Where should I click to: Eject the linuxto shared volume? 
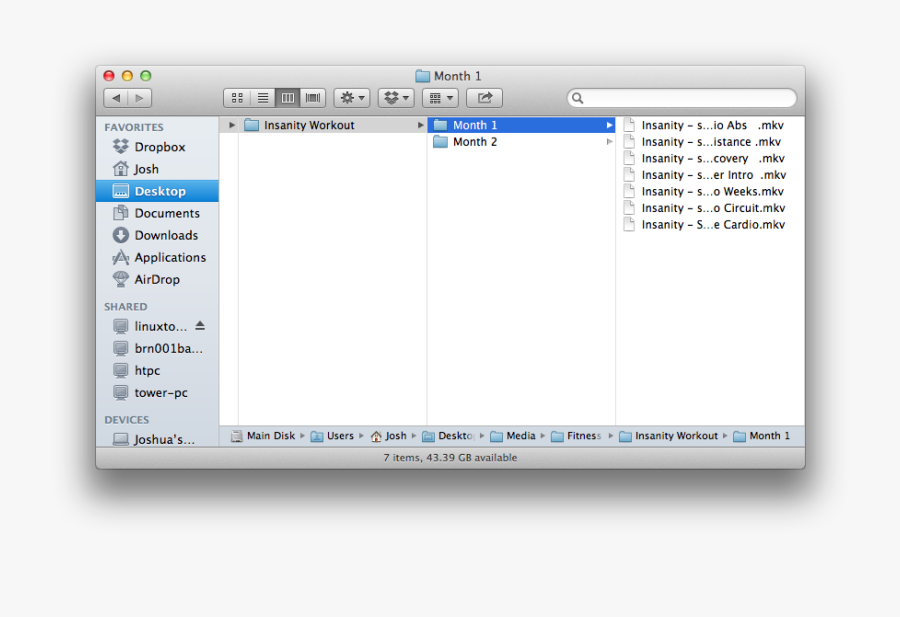pyautogui.click(x=201, y=325)
